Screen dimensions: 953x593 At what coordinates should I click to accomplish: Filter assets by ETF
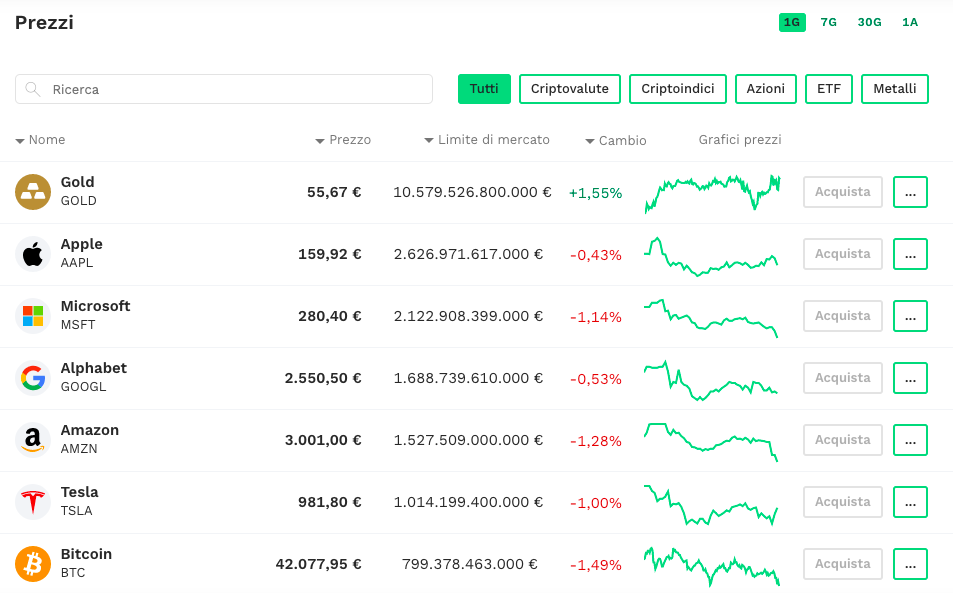[x=829, y=89]
